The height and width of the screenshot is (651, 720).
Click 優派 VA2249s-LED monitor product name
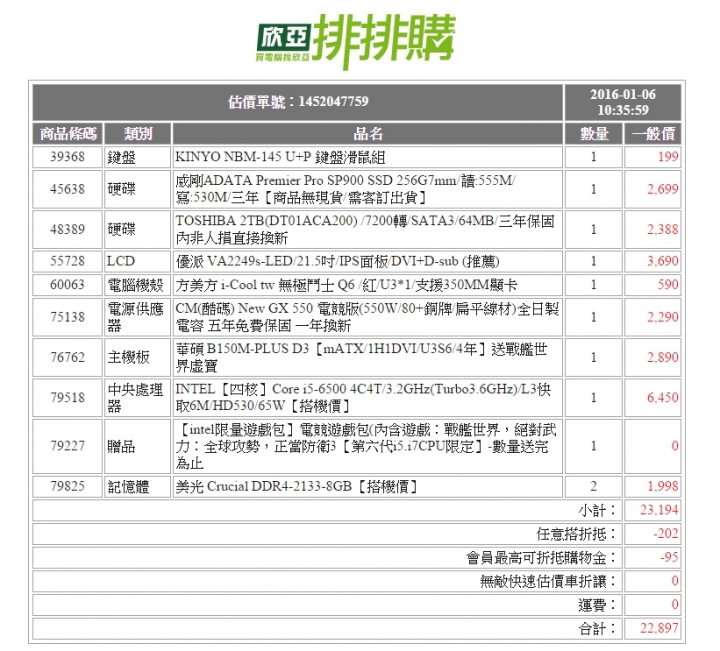[x=338, y=261]
